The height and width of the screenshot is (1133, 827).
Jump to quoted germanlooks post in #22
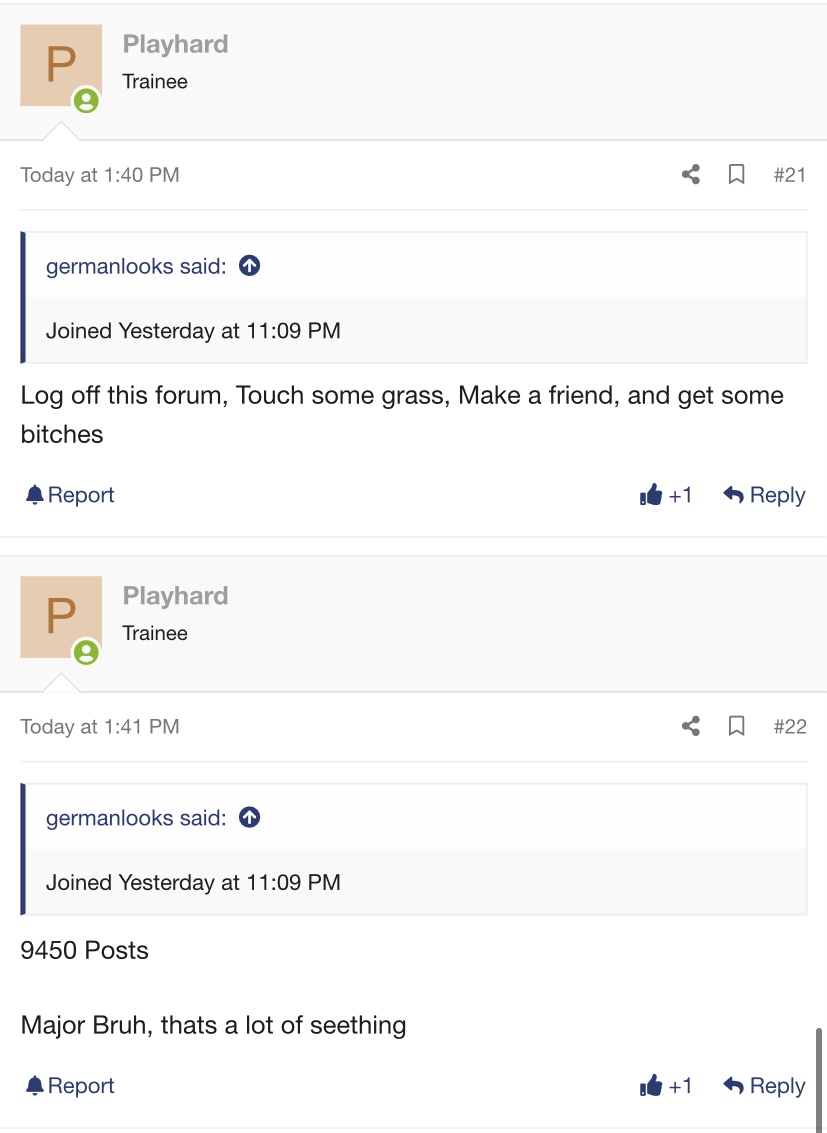point(250,818)
